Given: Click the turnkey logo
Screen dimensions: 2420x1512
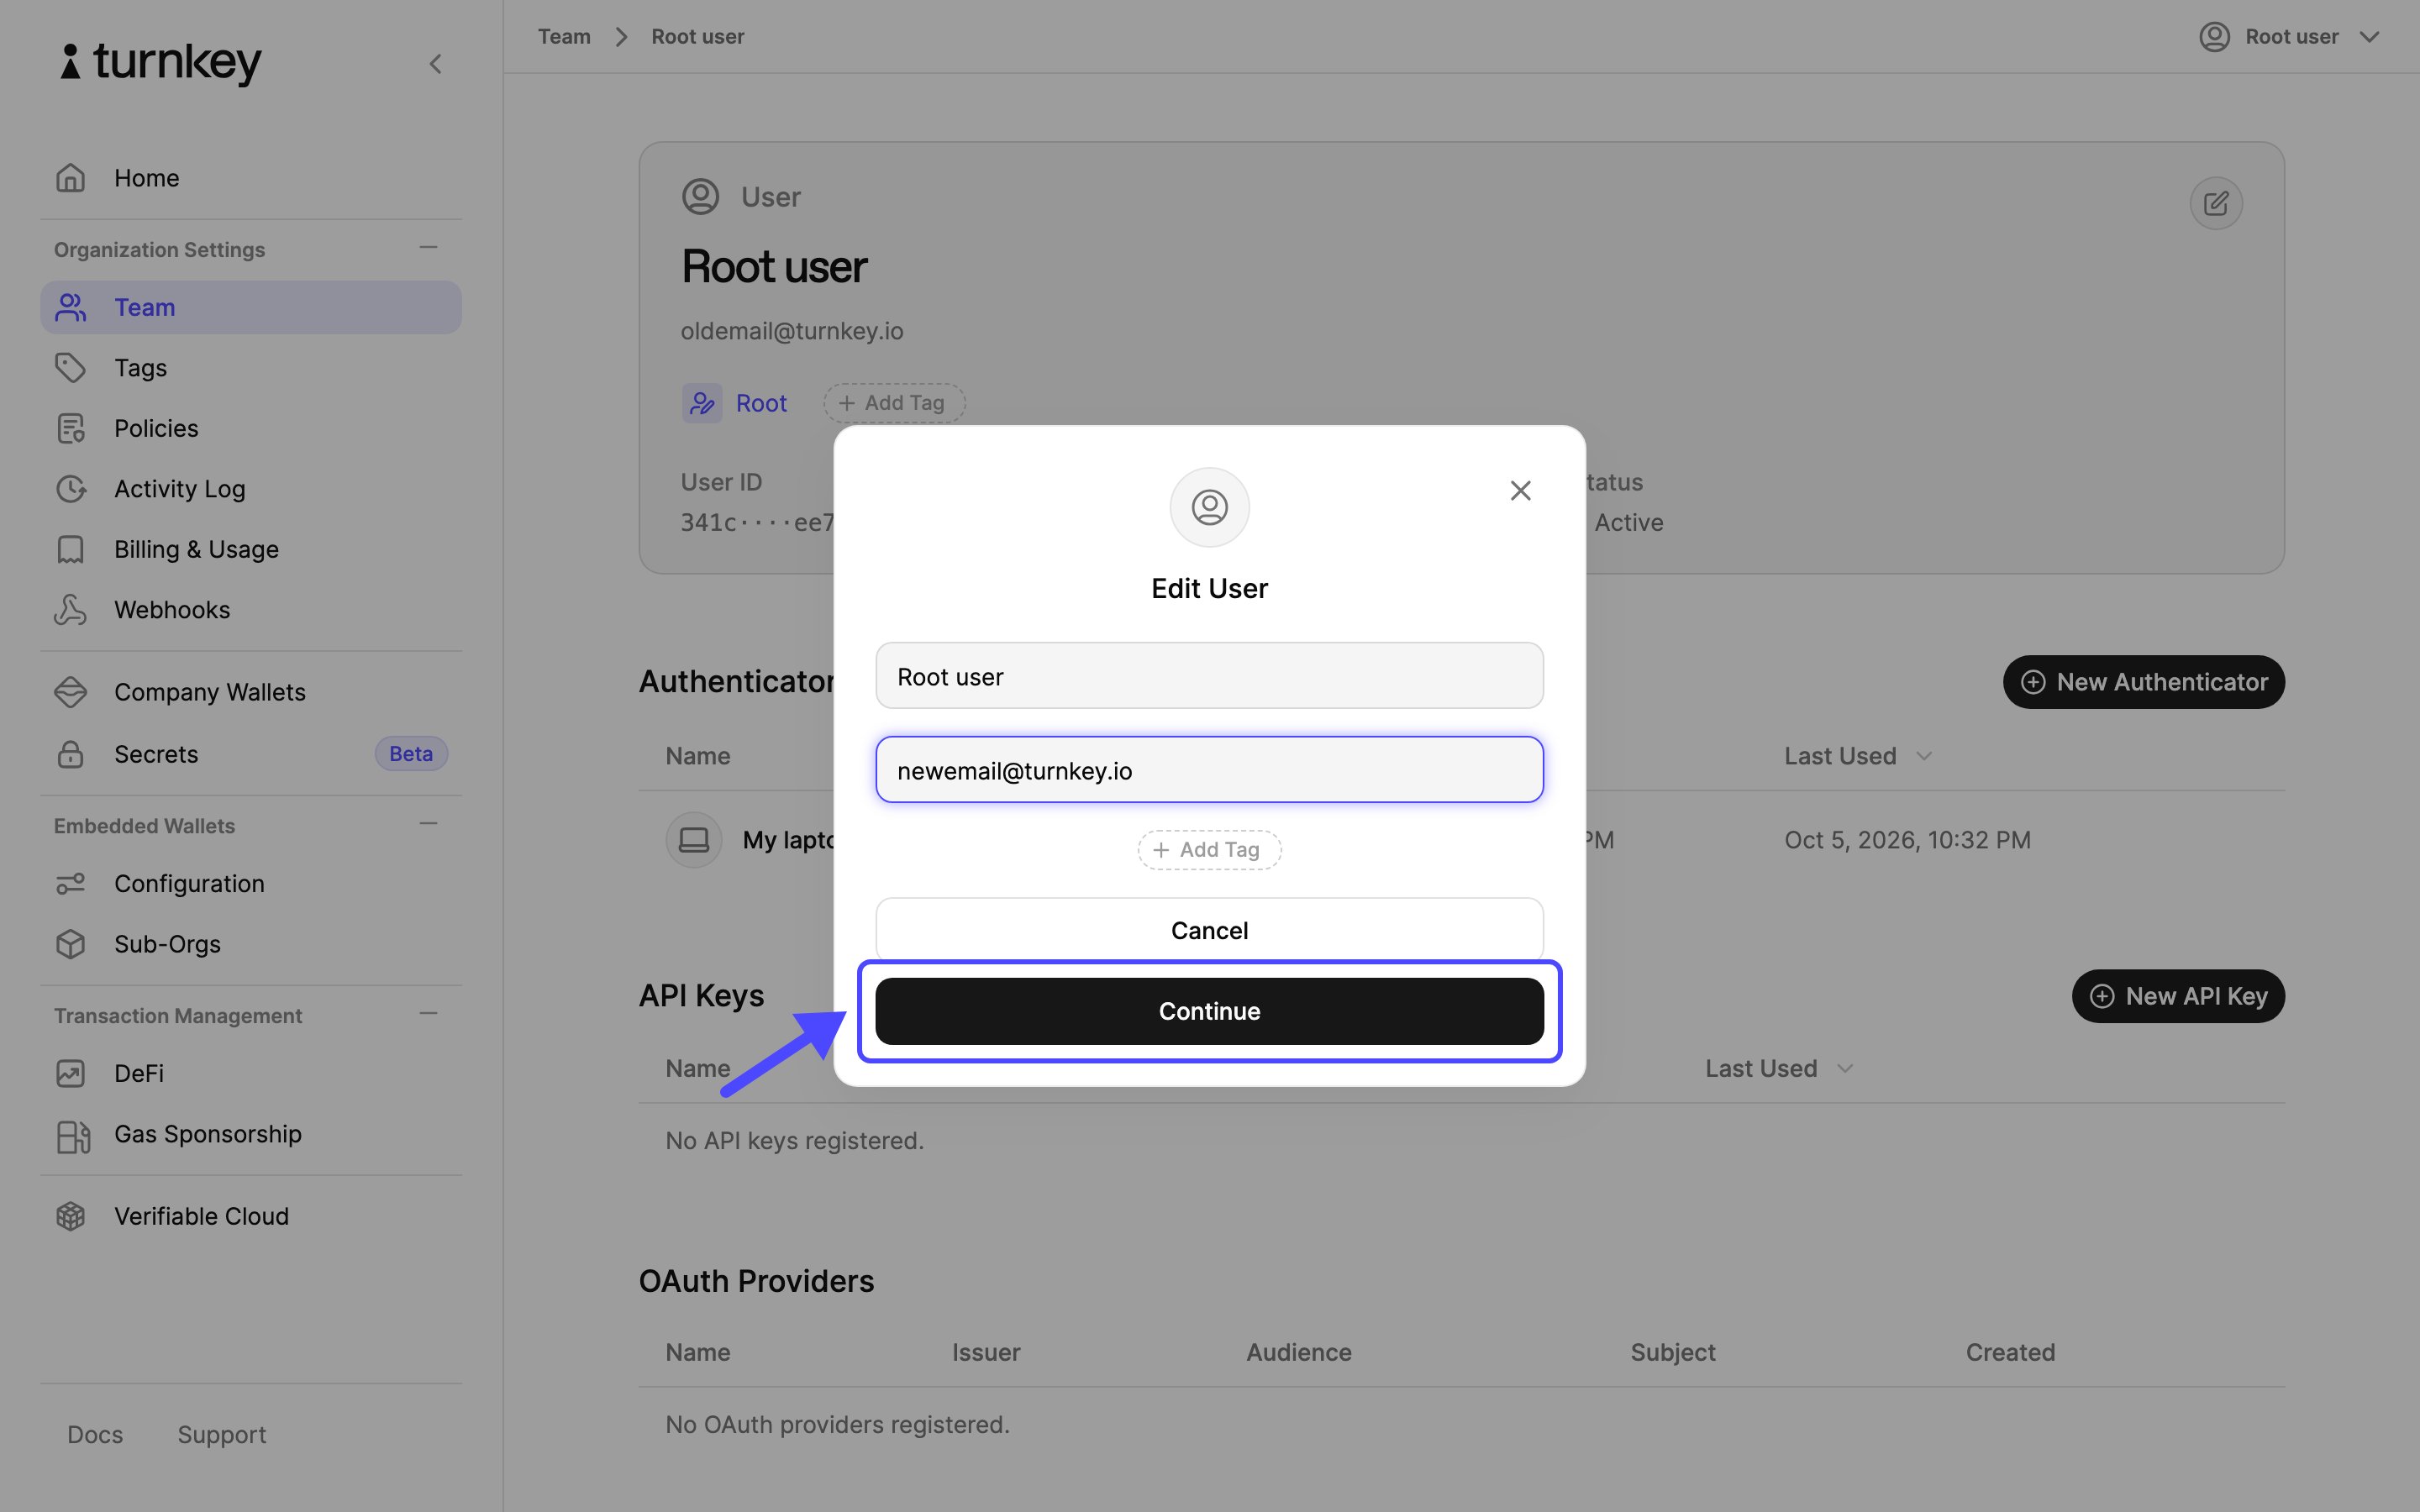Looking at the screenshot, I should (161, 62).
